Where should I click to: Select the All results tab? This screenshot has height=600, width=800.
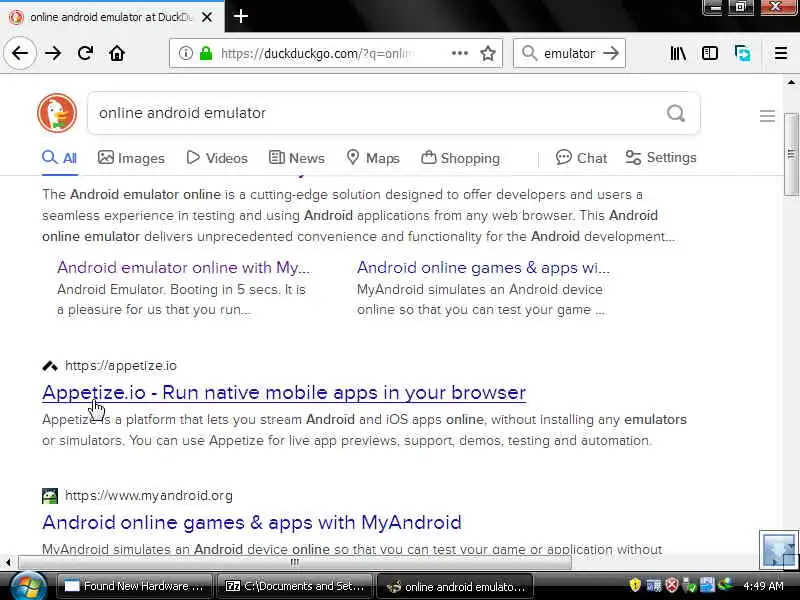coord(60,158)
